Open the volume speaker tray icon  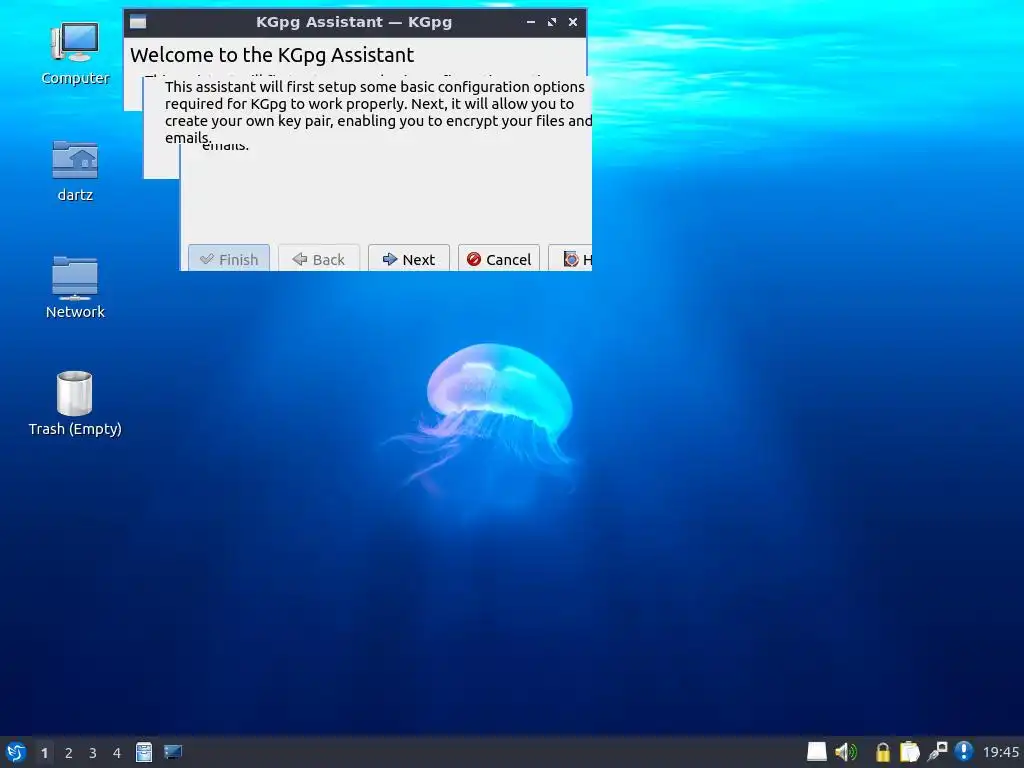click(846, 752)
